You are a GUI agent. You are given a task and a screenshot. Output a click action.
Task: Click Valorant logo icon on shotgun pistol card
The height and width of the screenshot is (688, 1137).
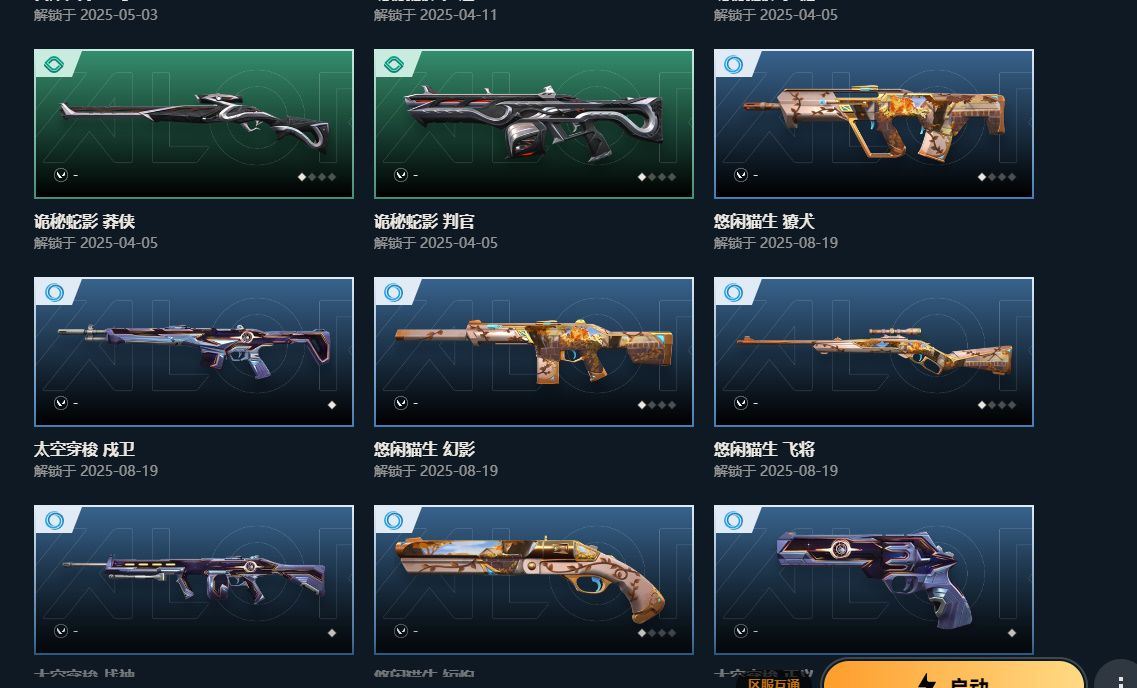coord(400,631)
